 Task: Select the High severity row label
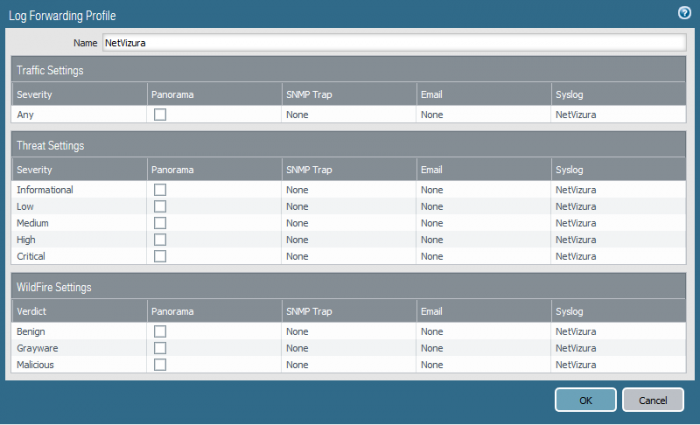pos(26,240)
